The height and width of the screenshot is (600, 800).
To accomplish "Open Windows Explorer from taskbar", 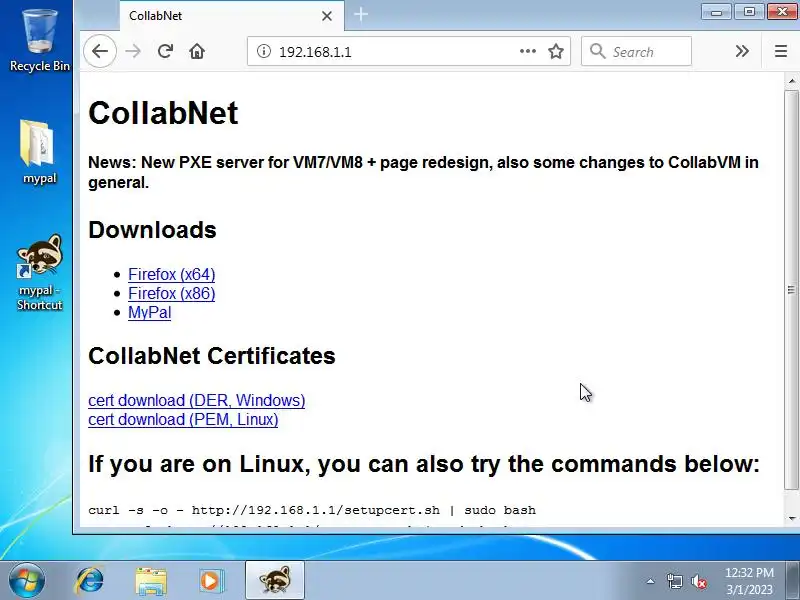I will (x=151, y=581).
